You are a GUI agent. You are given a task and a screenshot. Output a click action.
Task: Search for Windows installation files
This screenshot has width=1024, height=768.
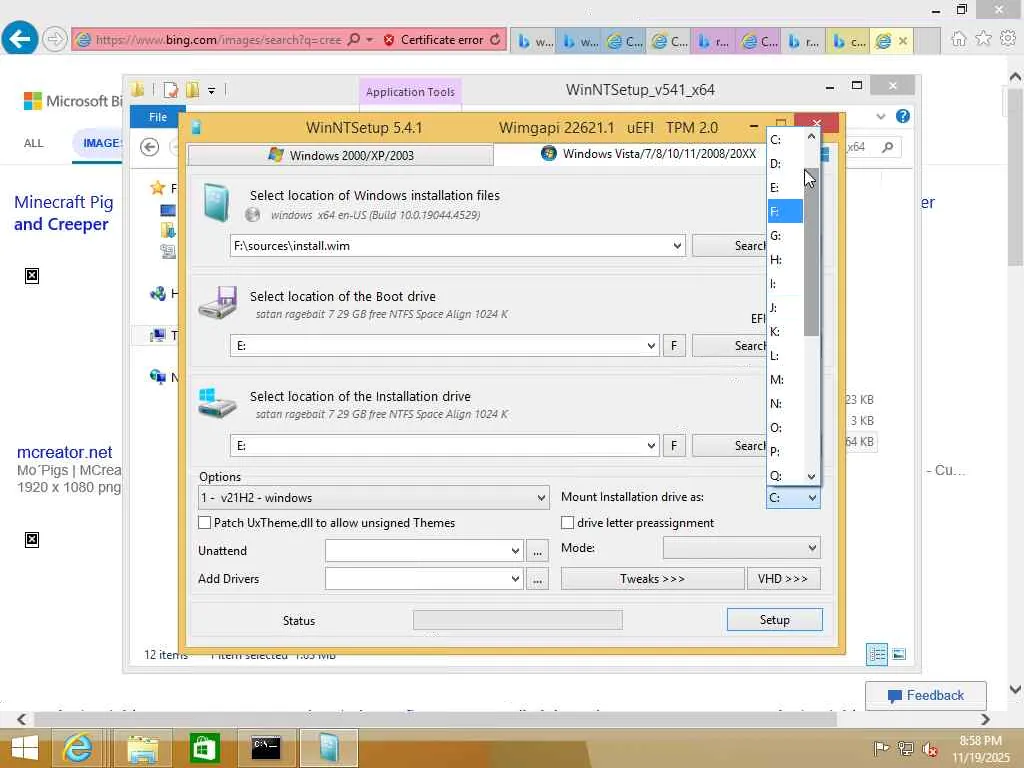(729, 246)
